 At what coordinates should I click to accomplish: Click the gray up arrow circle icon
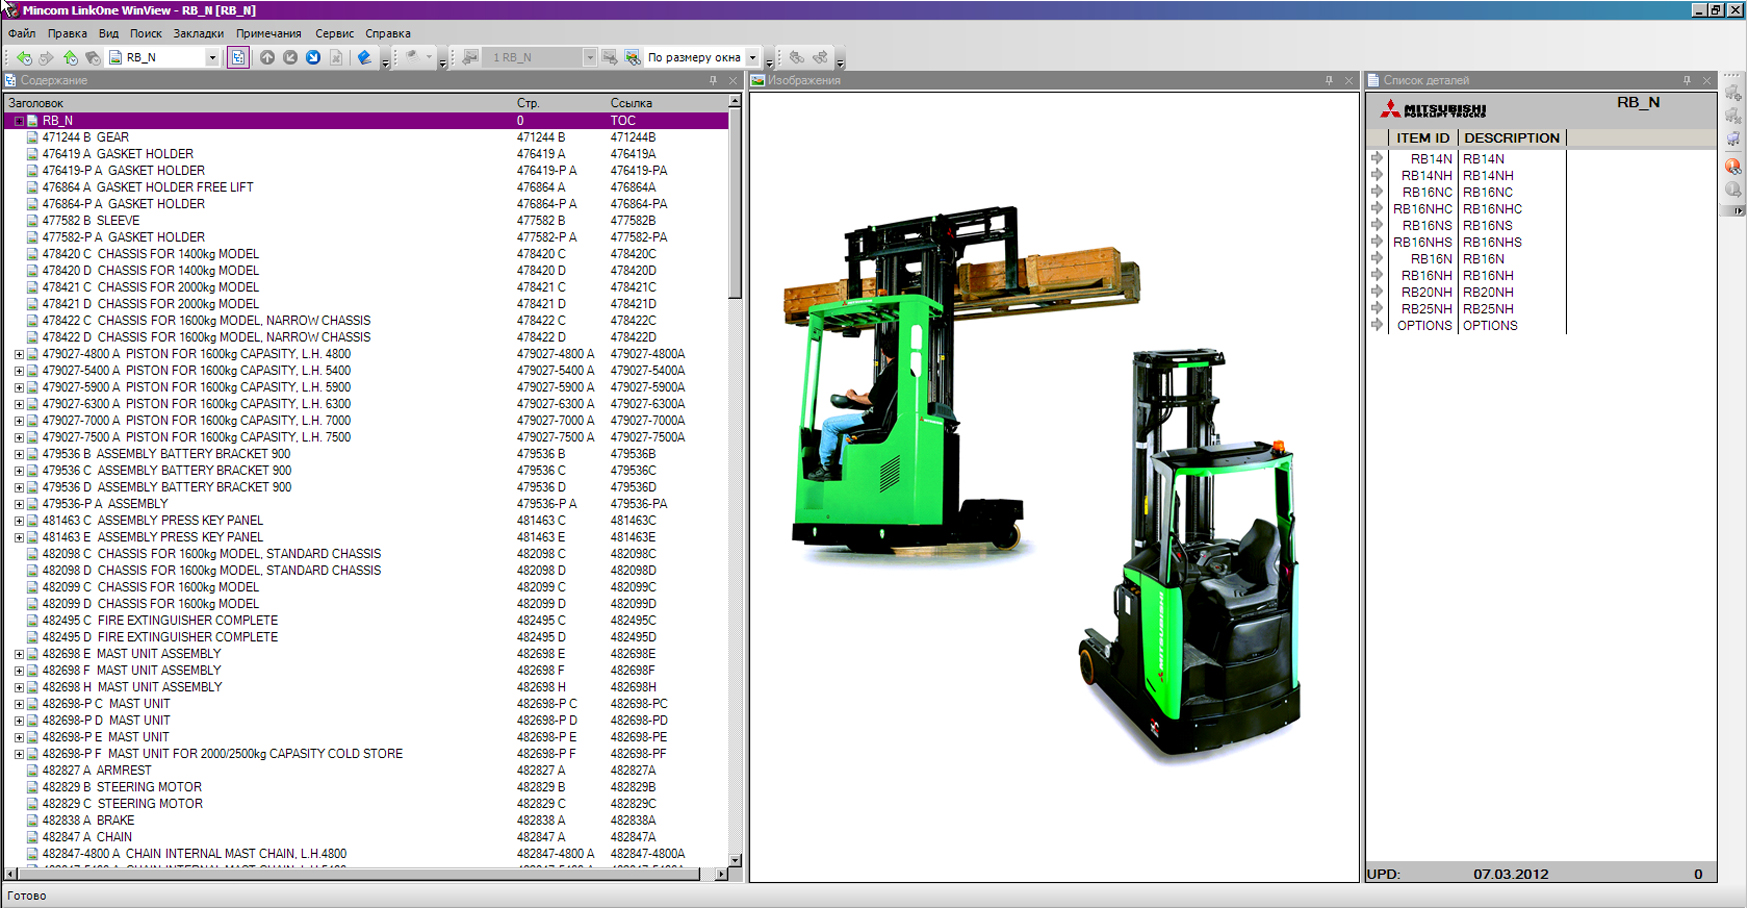point(267,58)
